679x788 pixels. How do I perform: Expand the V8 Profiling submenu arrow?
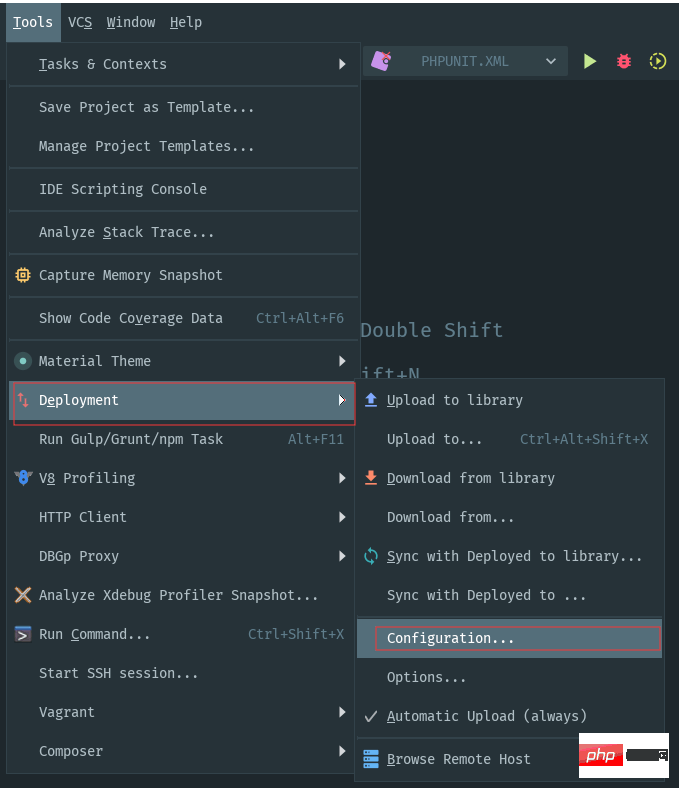(x=342, y=477)
